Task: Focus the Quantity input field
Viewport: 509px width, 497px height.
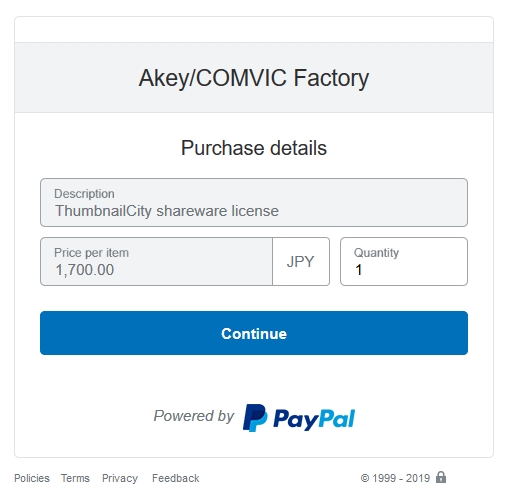Action: click(404, 262)
